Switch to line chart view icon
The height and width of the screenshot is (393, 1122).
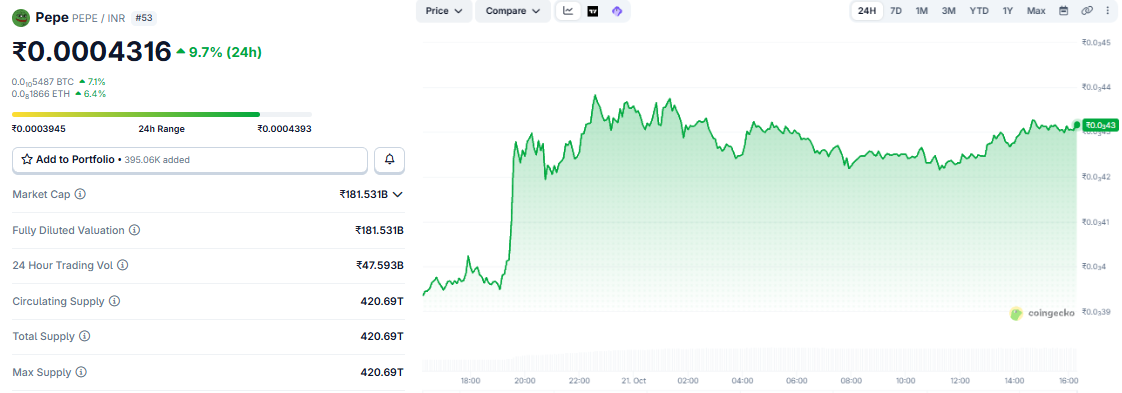[568, 11]
